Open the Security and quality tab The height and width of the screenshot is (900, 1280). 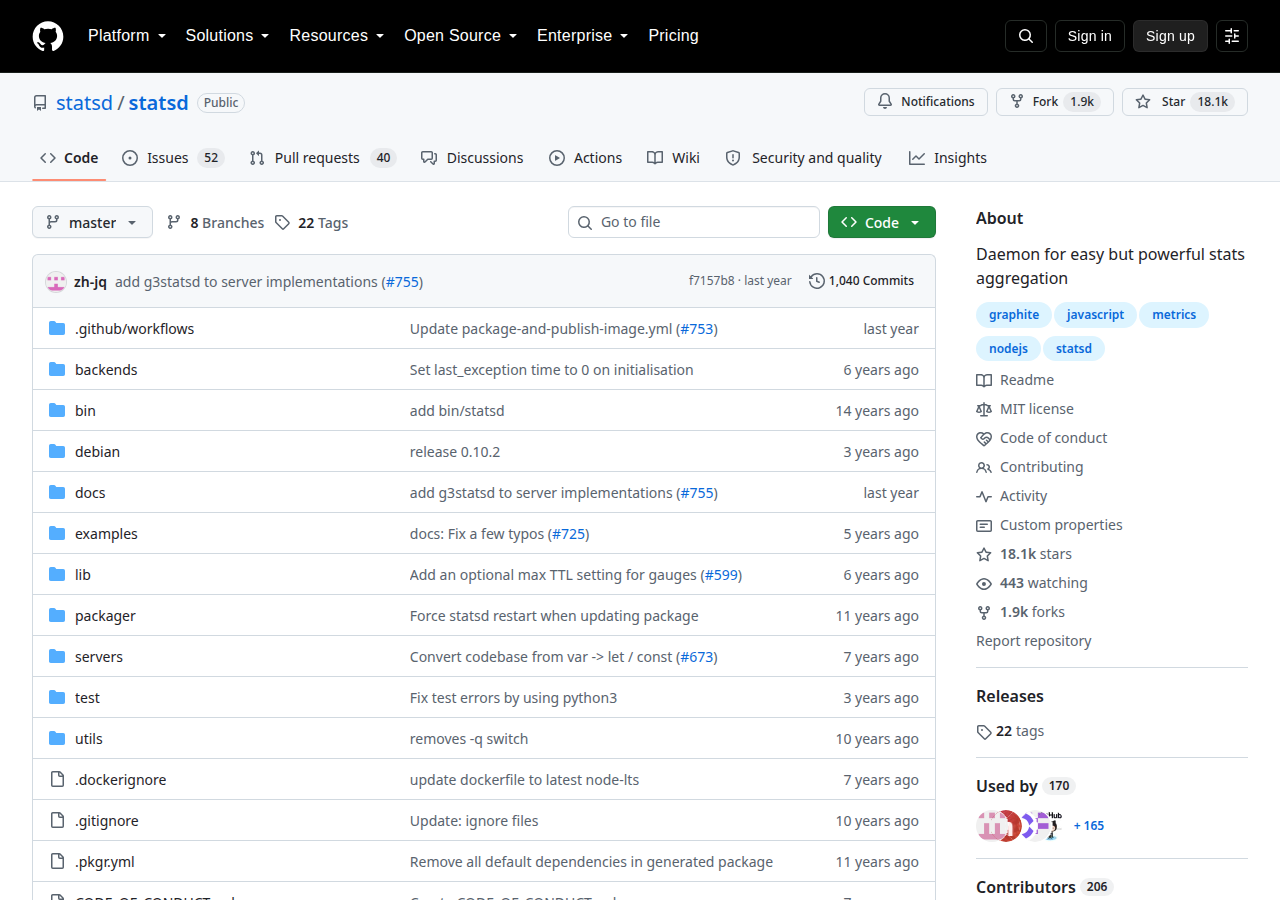click(804, 158)
